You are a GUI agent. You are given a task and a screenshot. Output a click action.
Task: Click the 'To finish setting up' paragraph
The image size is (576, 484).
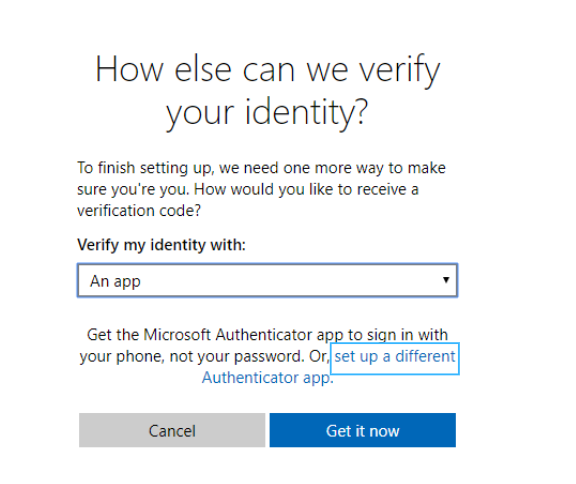(x=261, y=189)
